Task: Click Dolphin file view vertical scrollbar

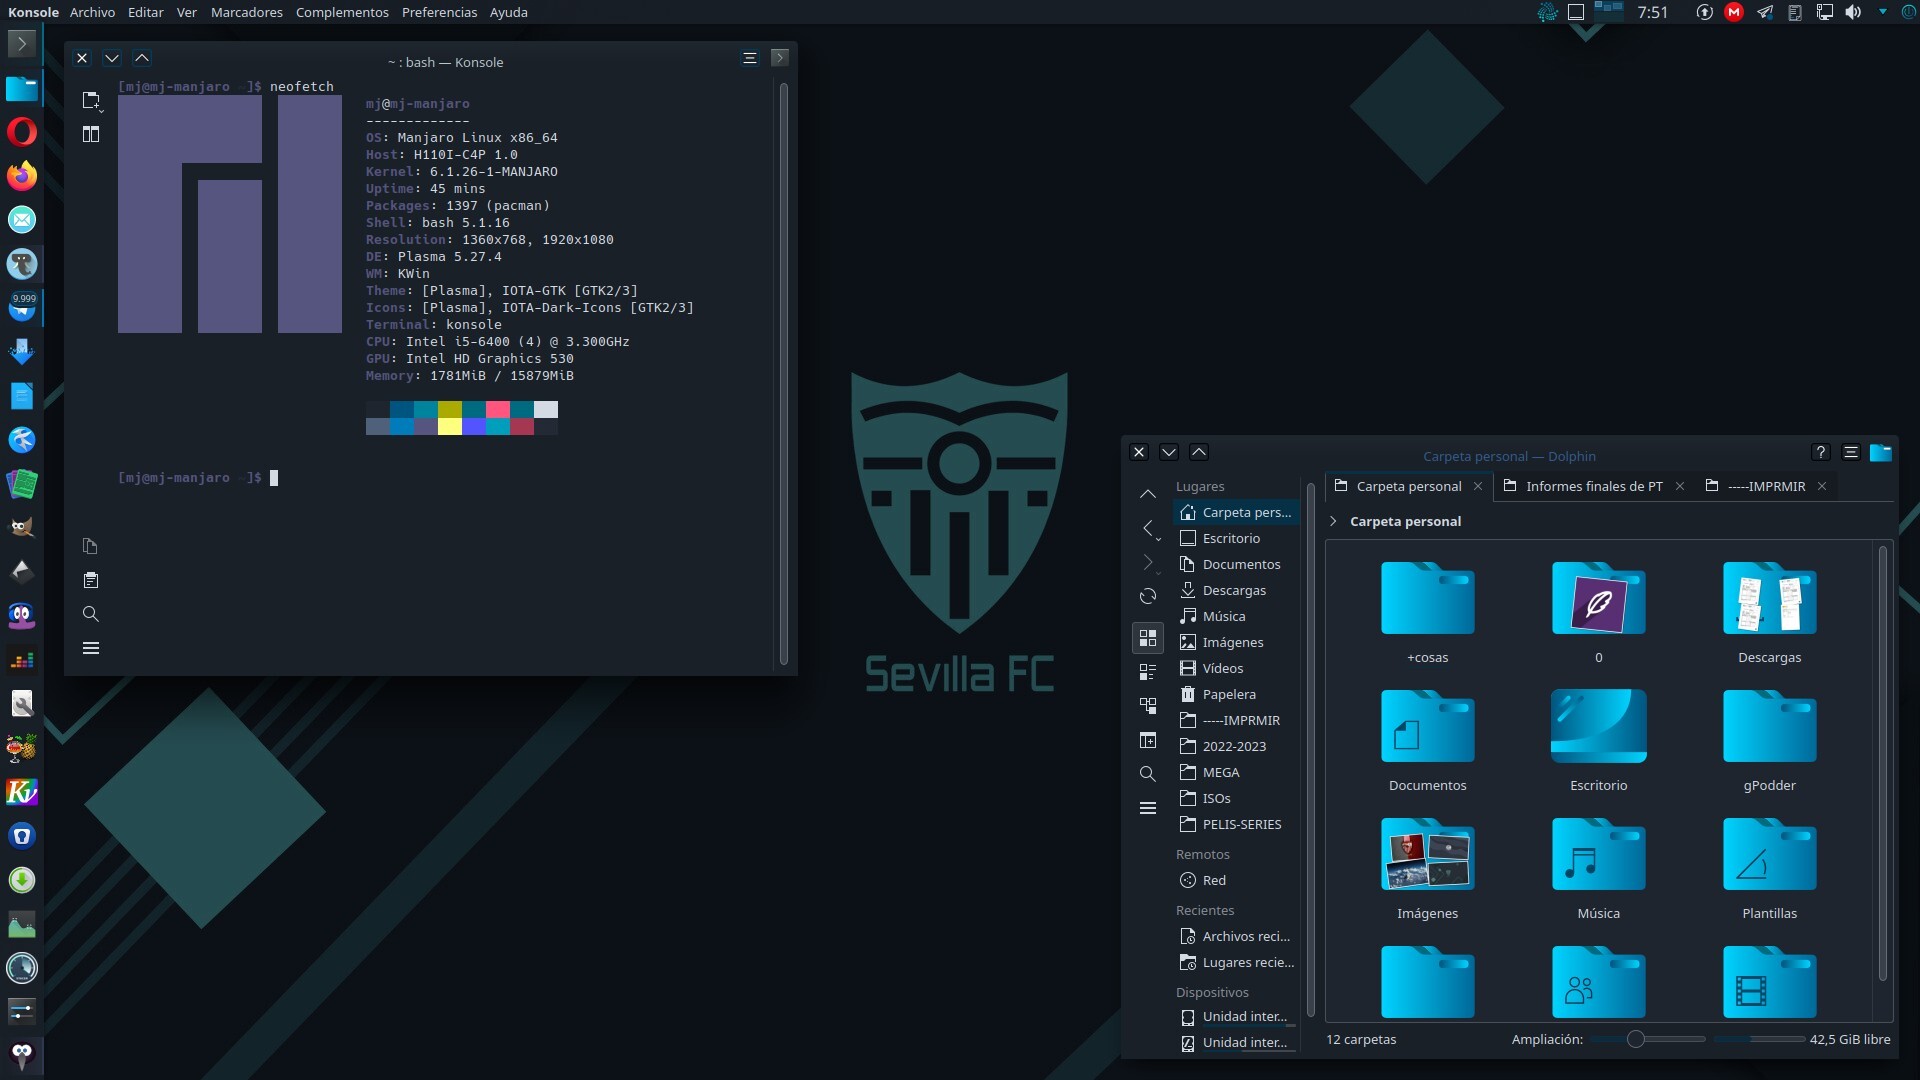Action: pyautogui.click(x=1883, y=762)
